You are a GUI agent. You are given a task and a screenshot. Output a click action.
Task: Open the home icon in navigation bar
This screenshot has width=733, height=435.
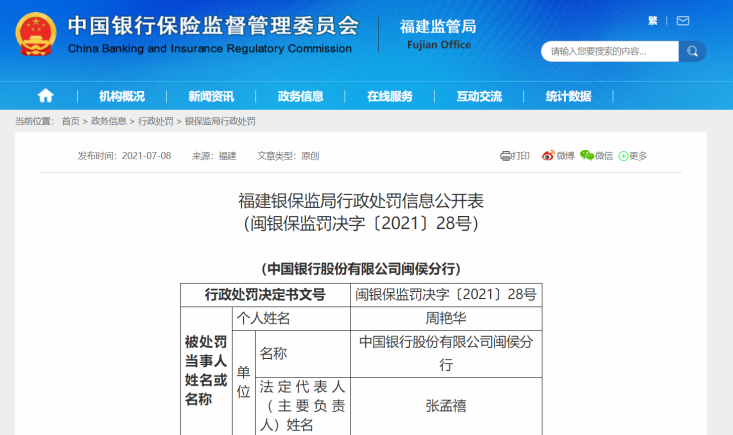(45, 96)
